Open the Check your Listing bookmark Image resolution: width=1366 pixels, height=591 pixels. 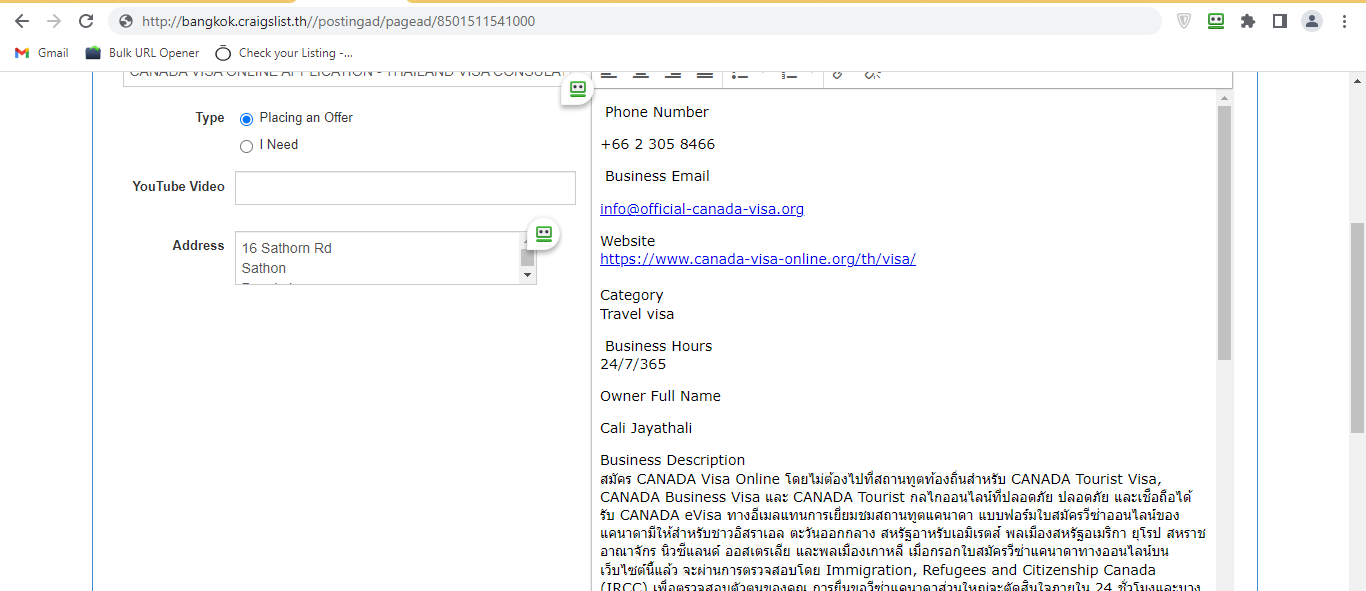(x=284, y=53)
